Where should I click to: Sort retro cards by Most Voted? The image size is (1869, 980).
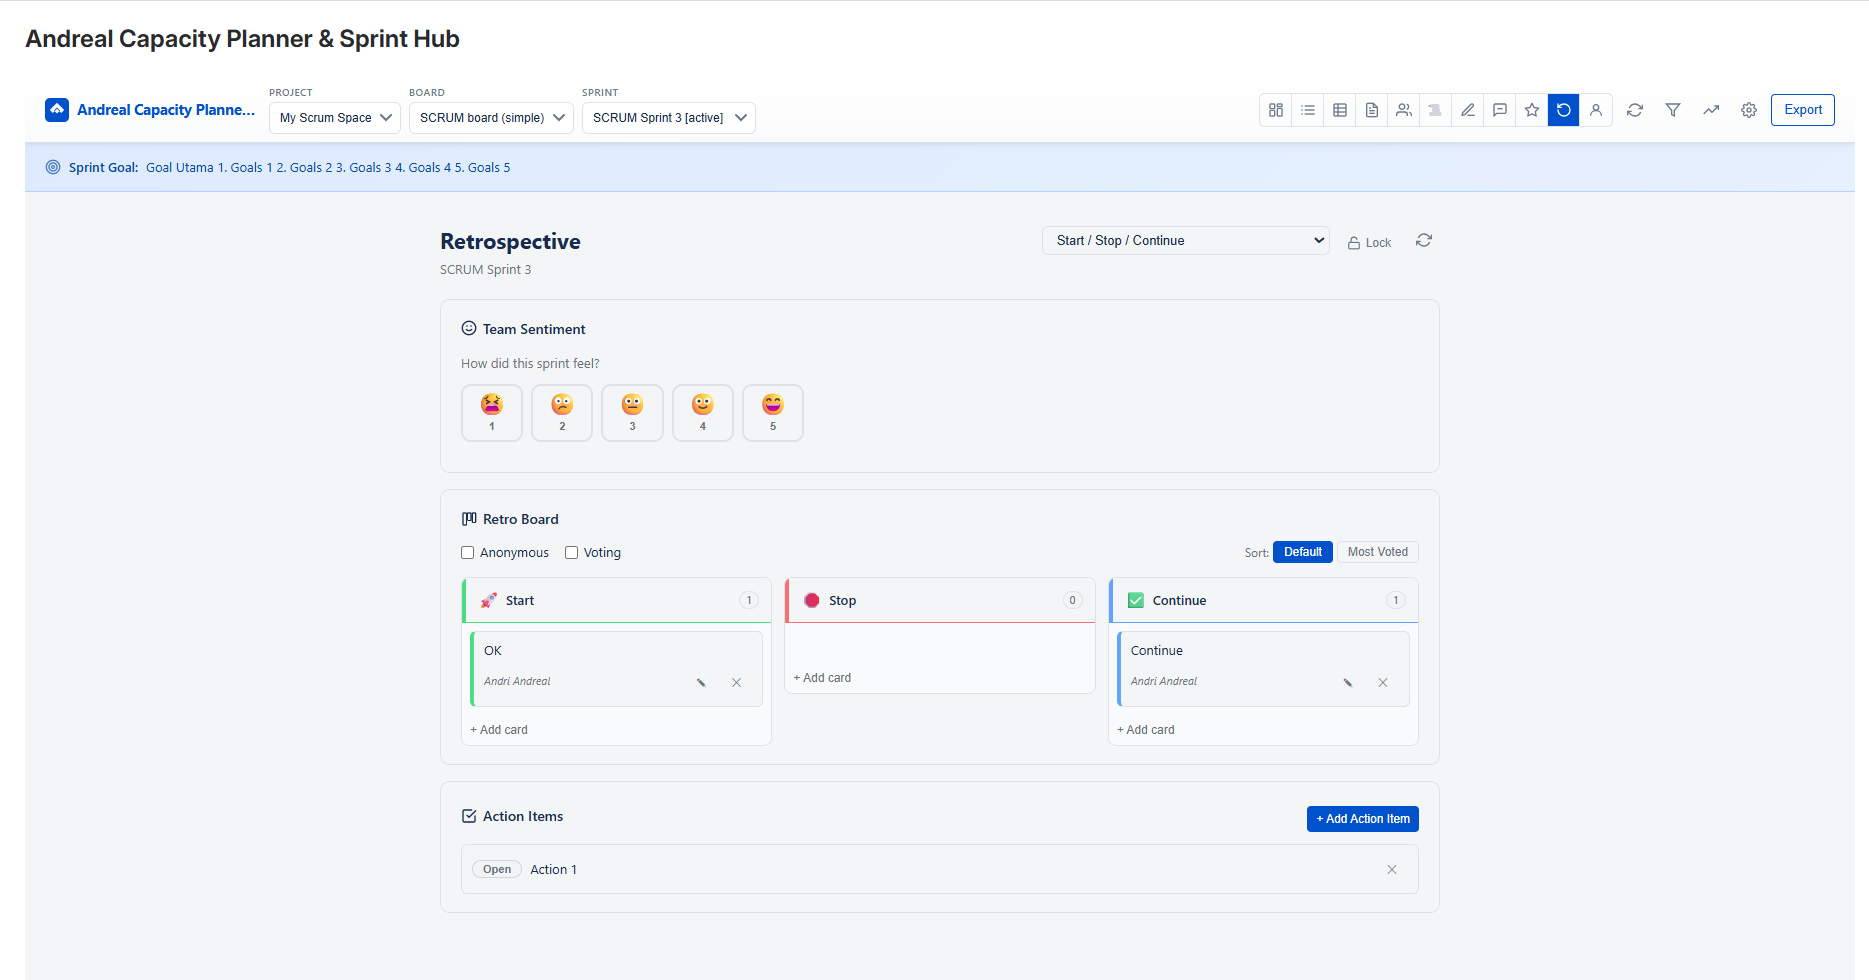[1377, 552]
